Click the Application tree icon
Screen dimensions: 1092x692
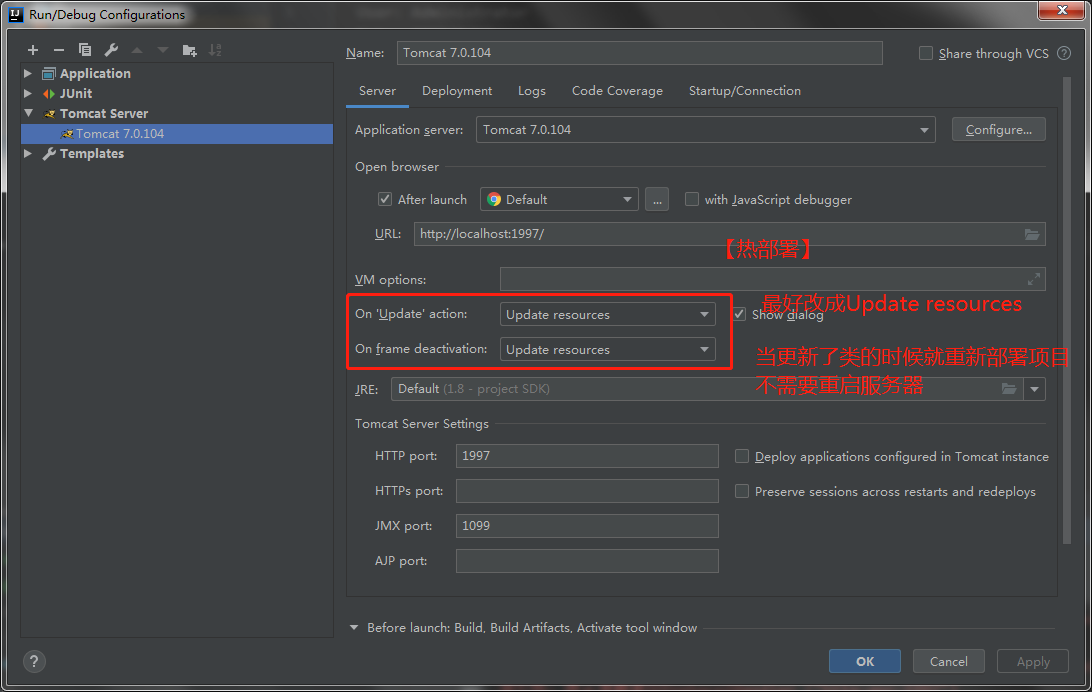point(49,74)
